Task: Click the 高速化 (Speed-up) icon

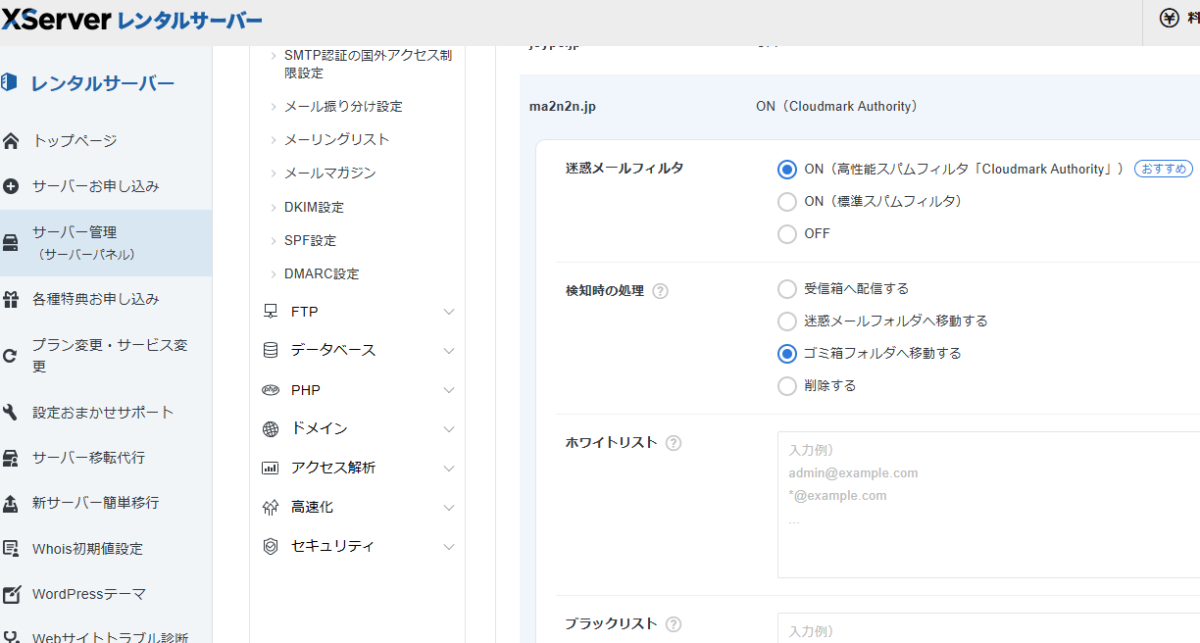Action: (x=270, y=506)
